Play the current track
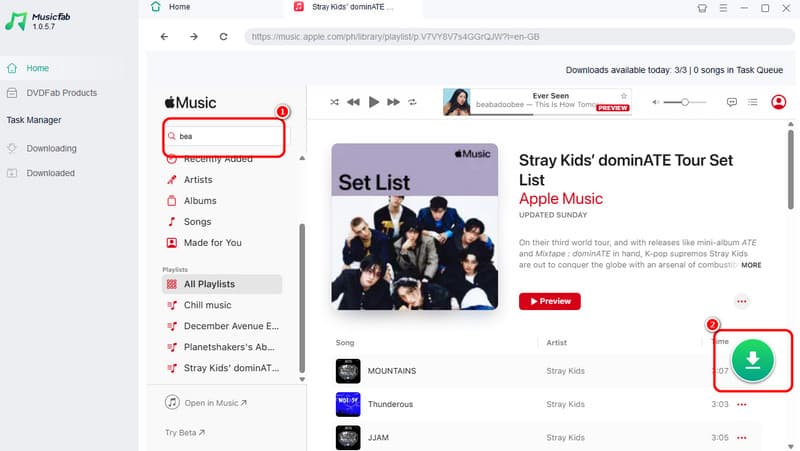The width and height of the screenshot is (800, 451). [373, 102]
